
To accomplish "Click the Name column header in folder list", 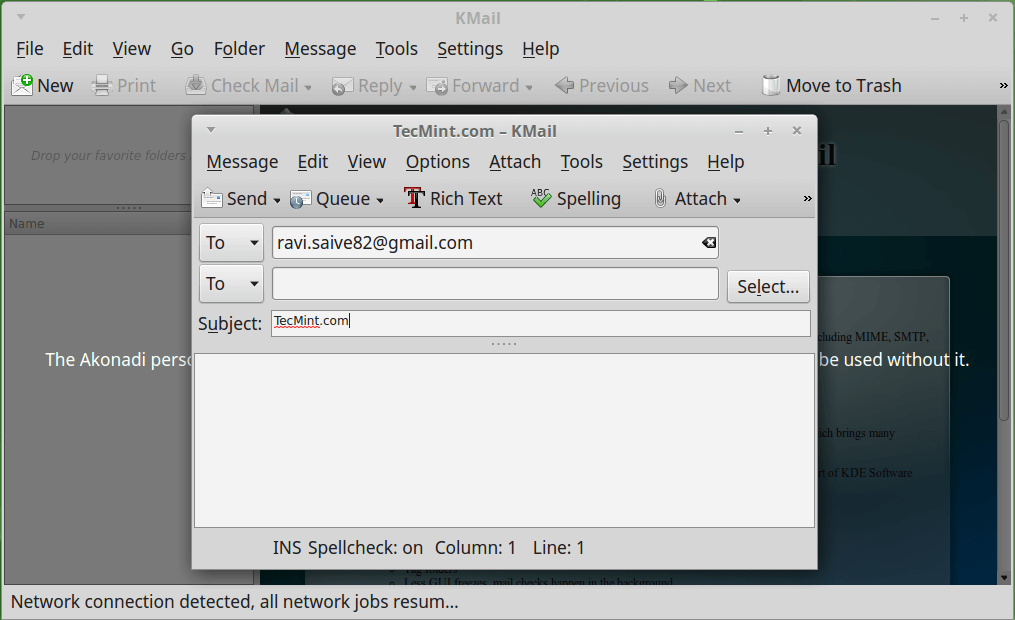I will [98, 223].
